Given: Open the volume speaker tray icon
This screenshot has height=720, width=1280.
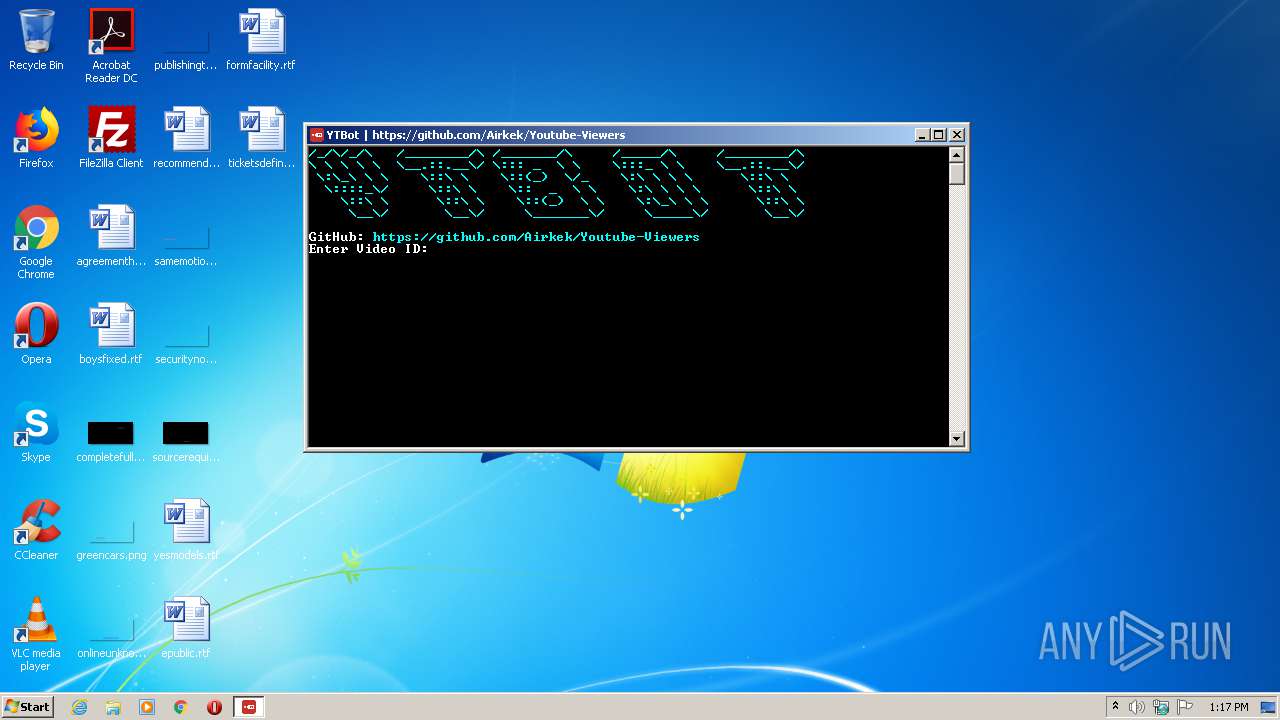Looking at the screenshot, I should click(1137, 707).
